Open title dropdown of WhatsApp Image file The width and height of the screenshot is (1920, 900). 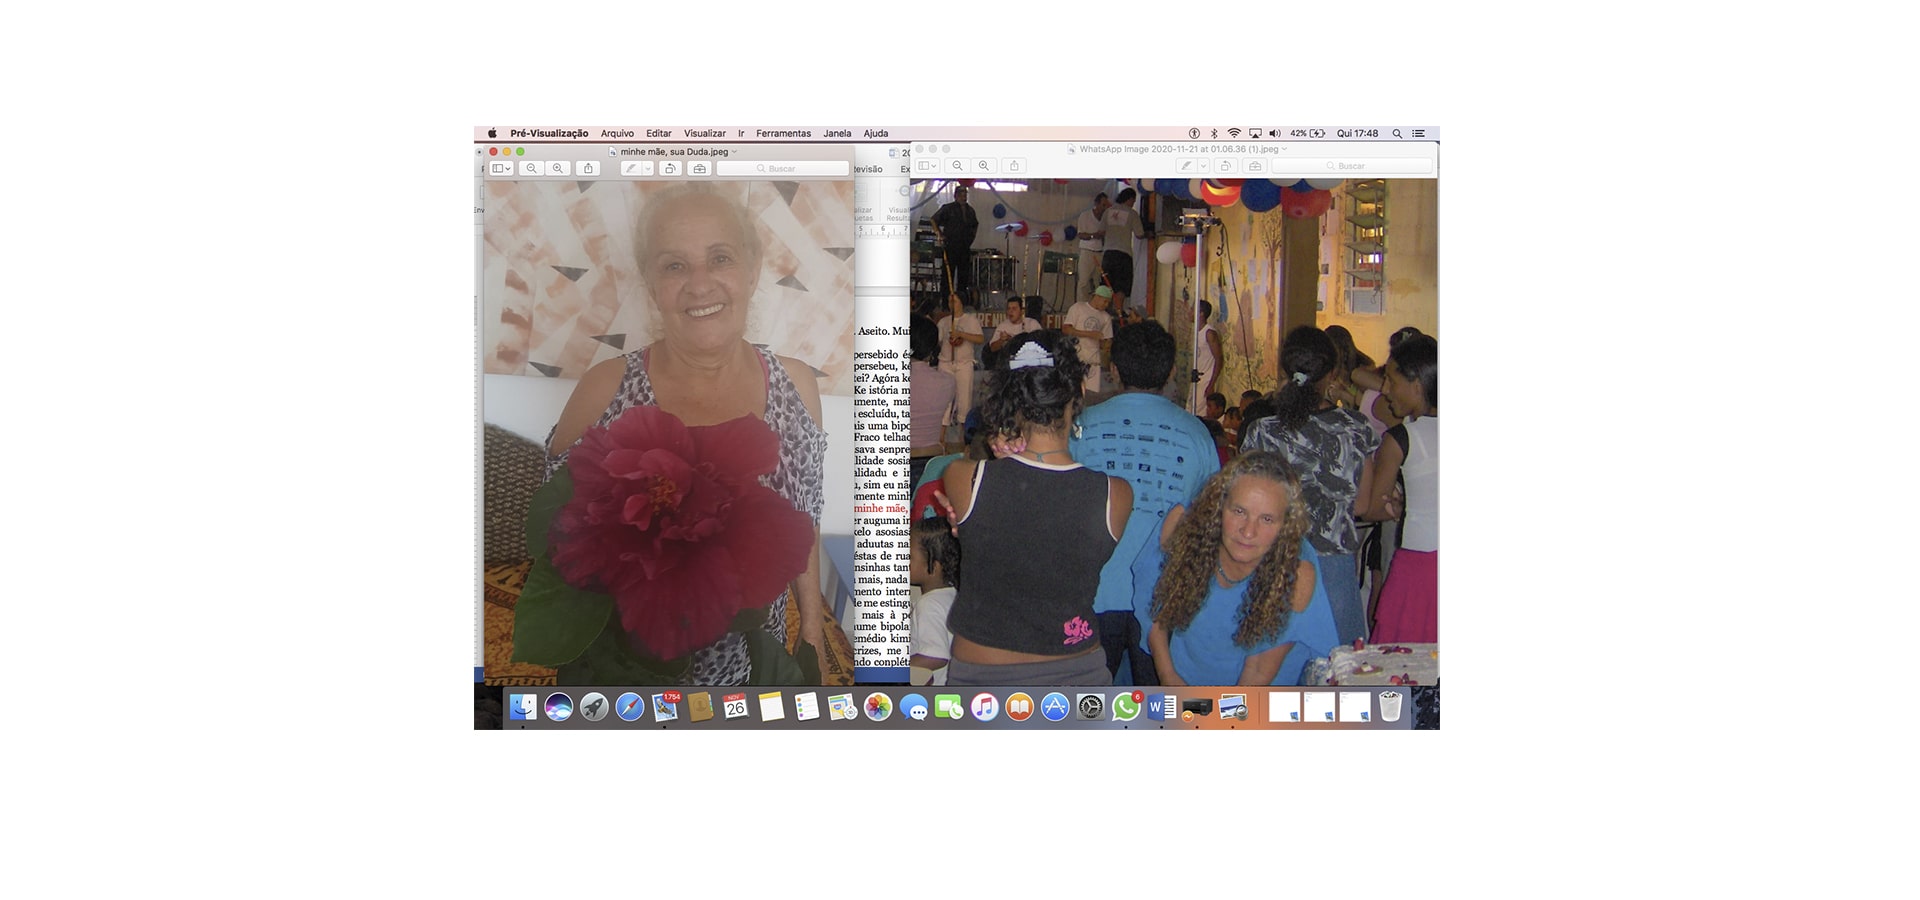[1284, 149]
